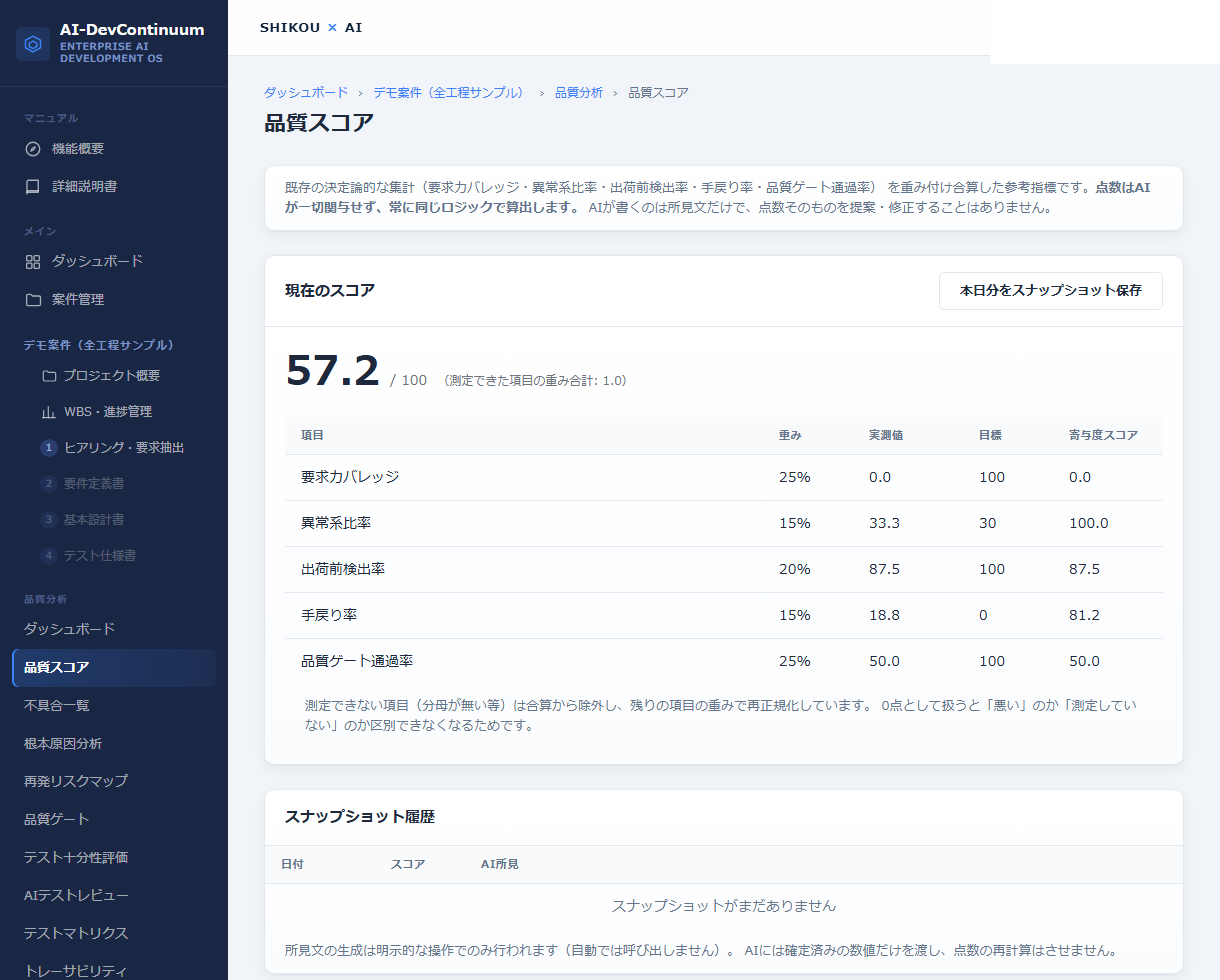
Task: Click the 18.8 value in 手戻り率 row
Action: pyautogui.click(x=884, y=615)
